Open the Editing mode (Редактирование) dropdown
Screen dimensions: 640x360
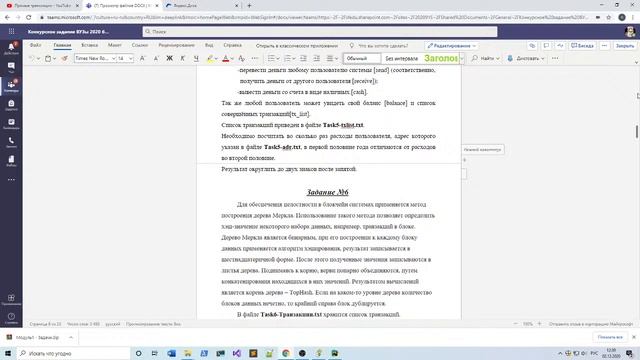coord(451,46)
